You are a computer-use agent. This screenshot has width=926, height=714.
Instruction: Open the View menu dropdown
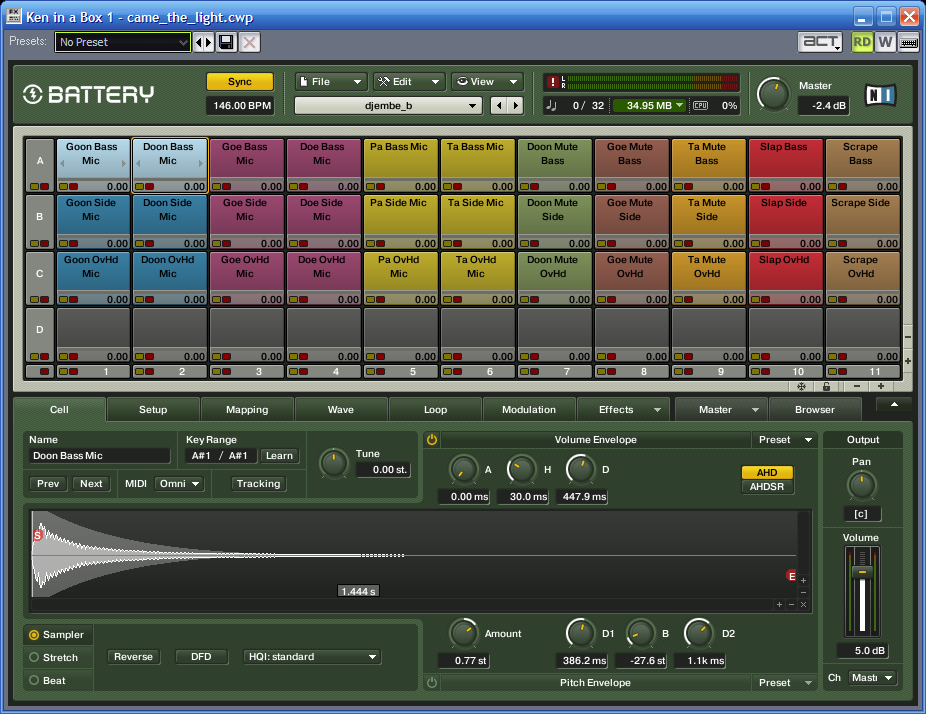point(487,81)
